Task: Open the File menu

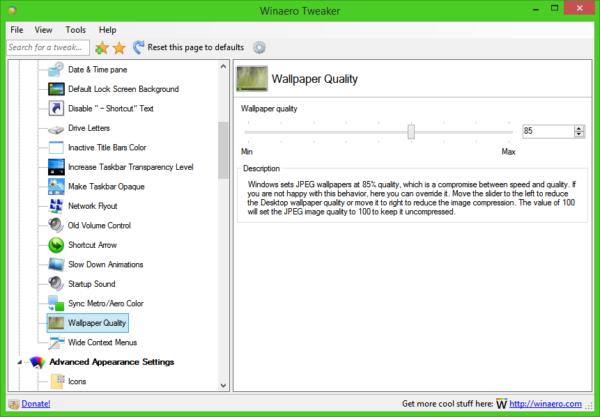Action: click(x=17, y=30)
